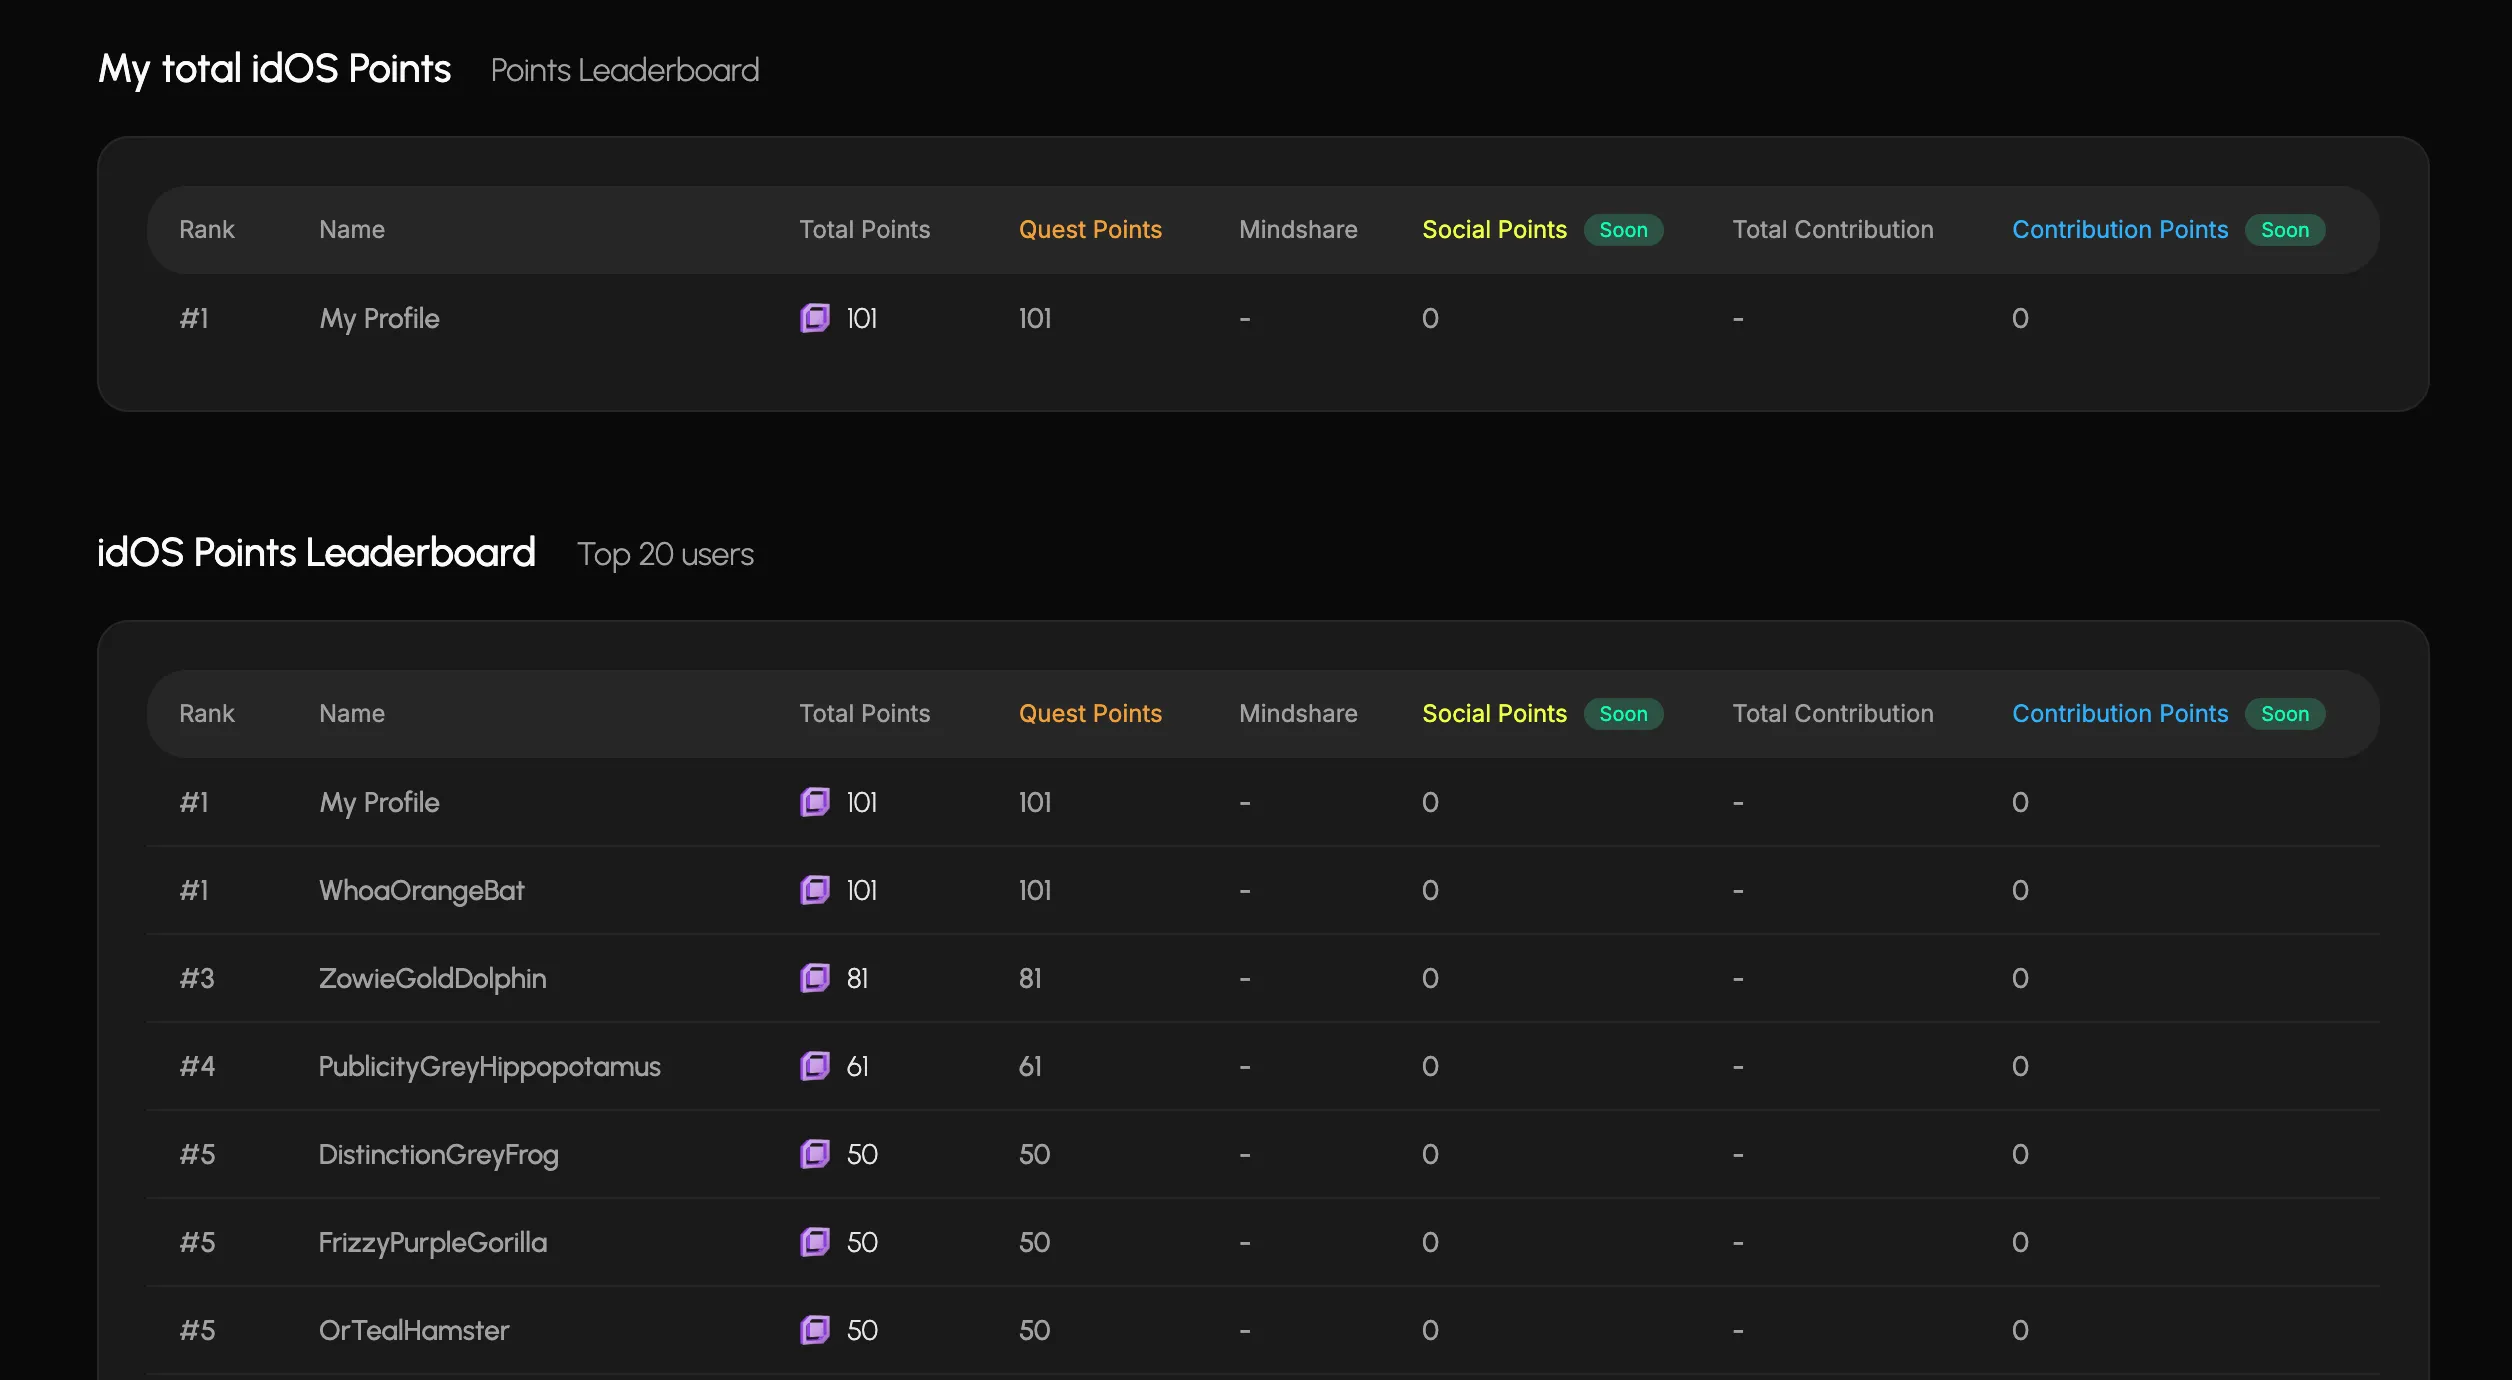Screen dimensions: 2512x1380
Task: Open the ZowieGoldDolphin user name
Action: [x=432, y=978]
